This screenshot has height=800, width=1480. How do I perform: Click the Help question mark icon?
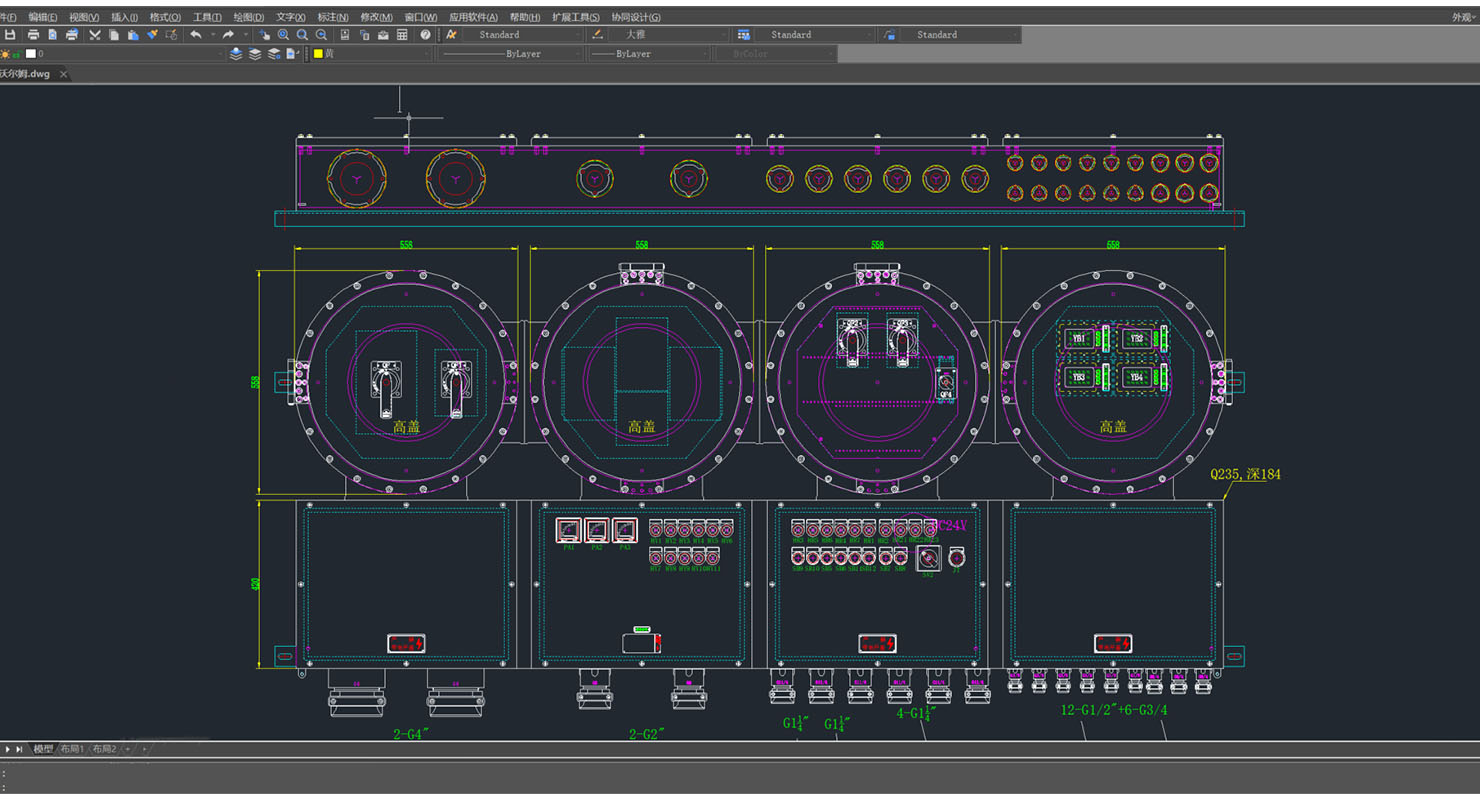[425, 35]
